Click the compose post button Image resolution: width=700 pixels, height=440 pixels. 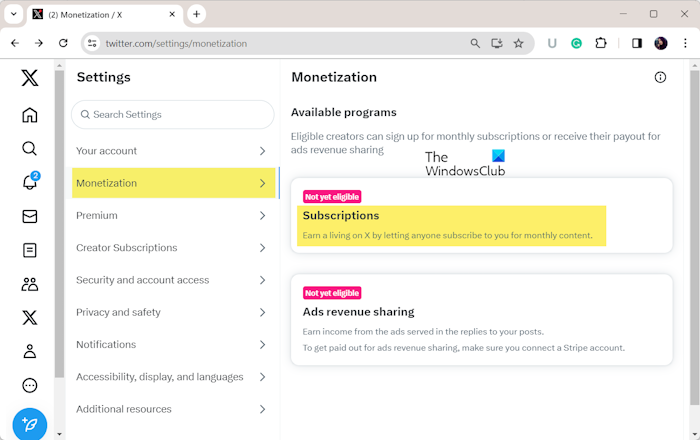(30, 424)
